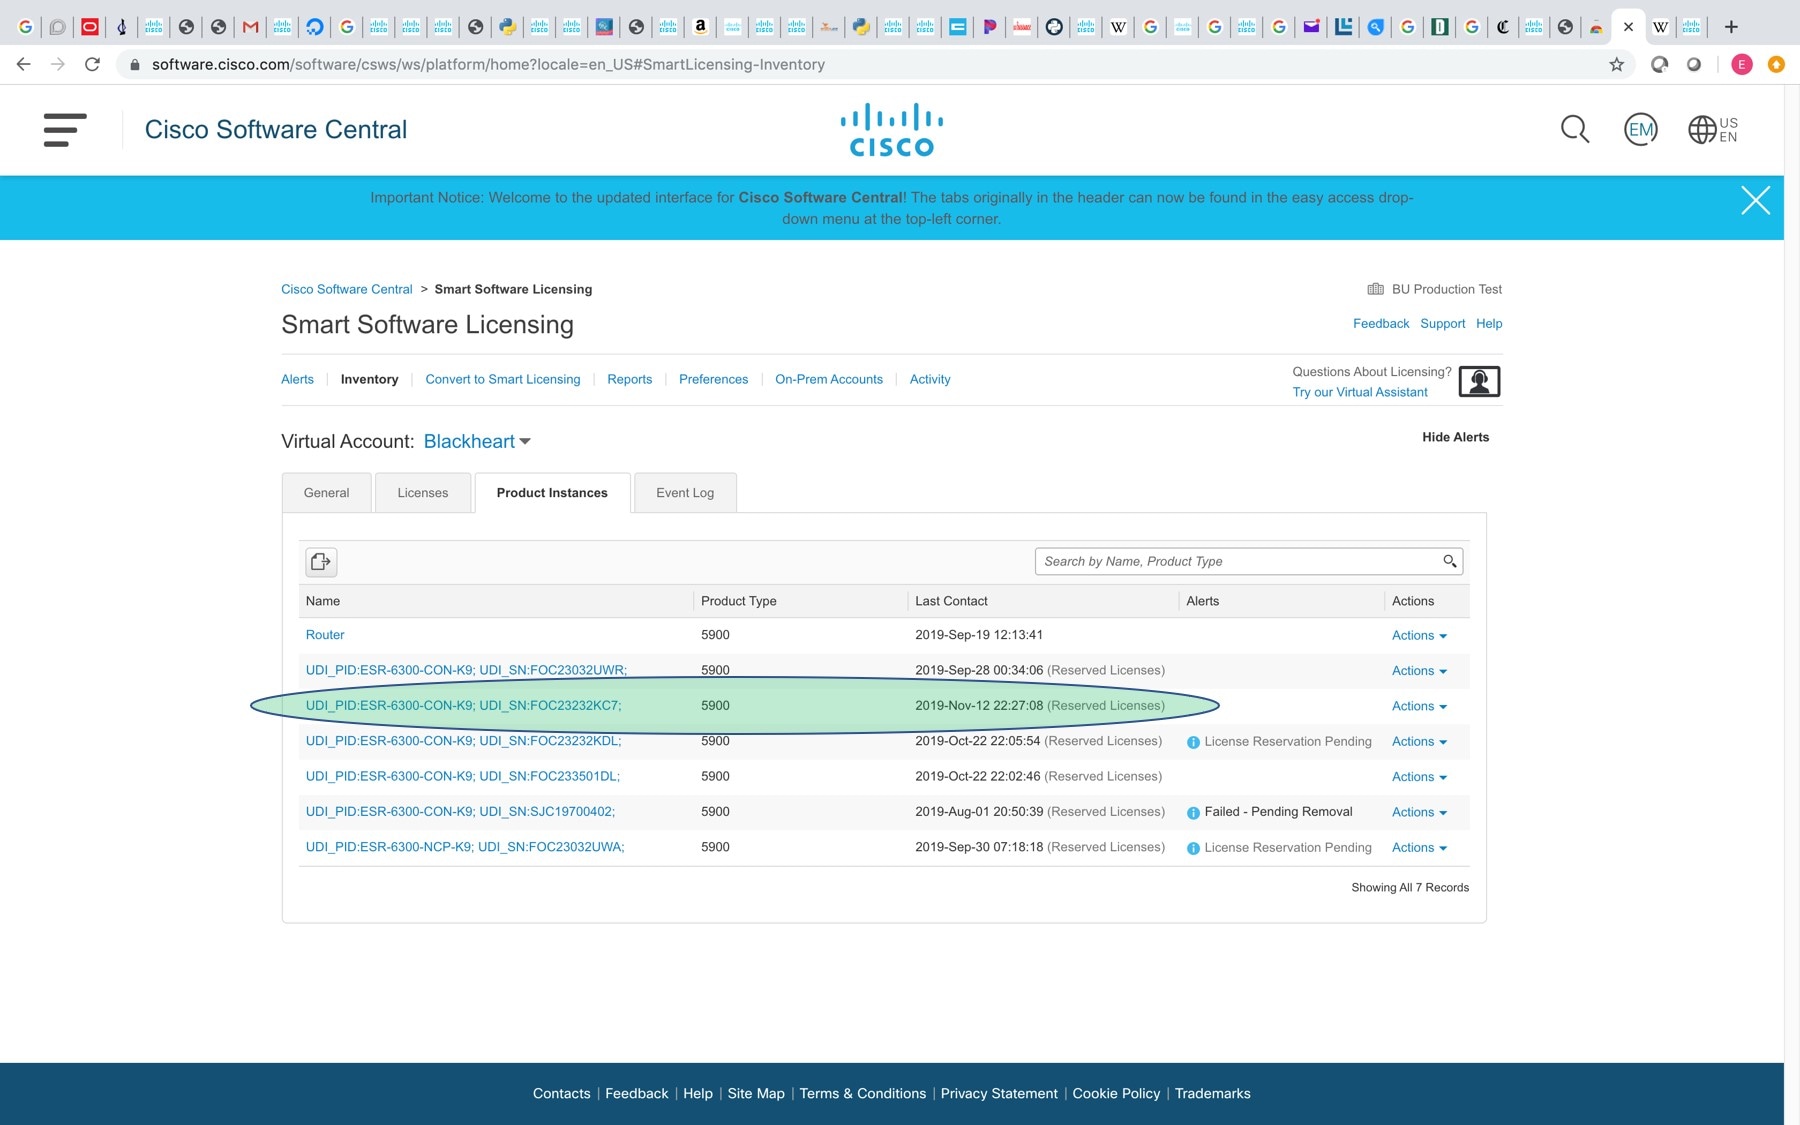
Task: Open Cookie Policy footer link
Action: [1116, 1093]
